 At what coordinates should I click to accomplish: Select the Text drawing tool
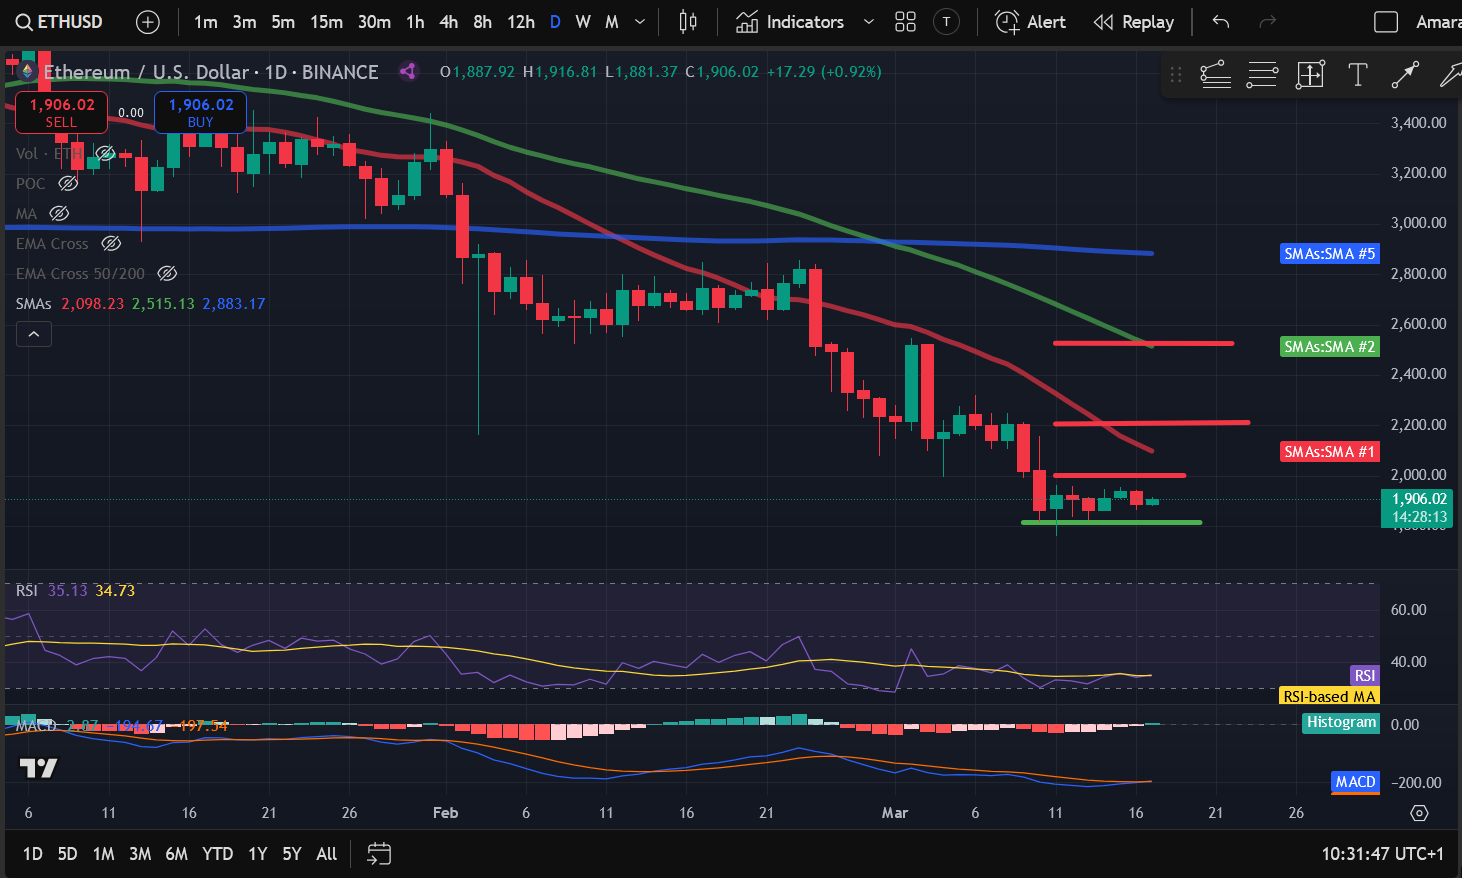1358,74
